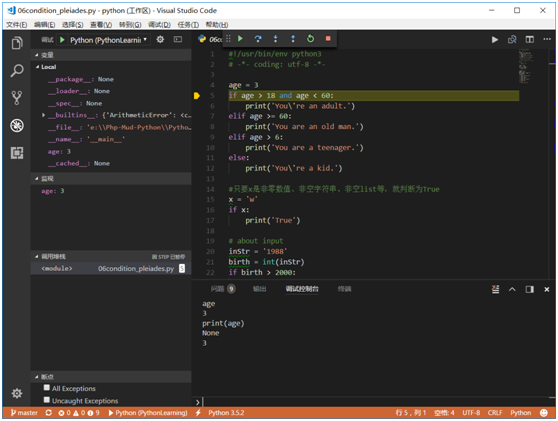Toggle the All Exceptions breakpoint checkbox

(47, 388)
